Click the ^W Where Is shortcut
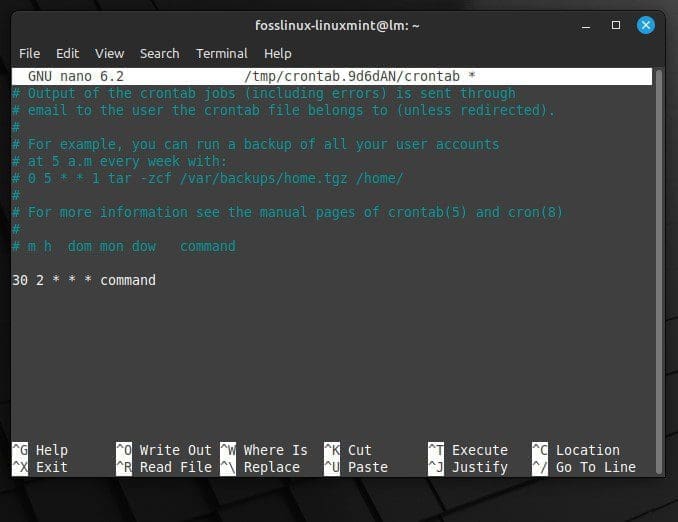 264,450
